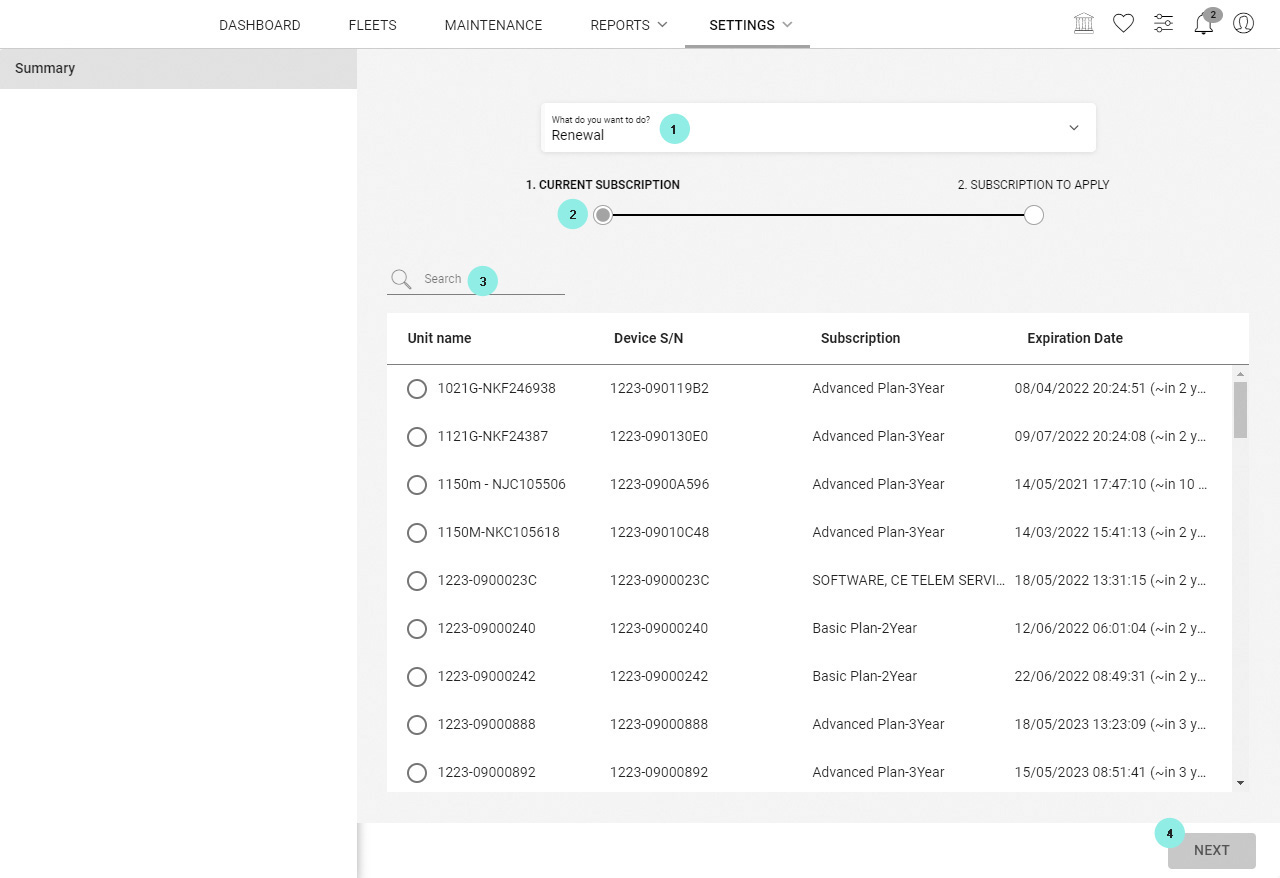
Task: Go to the Fleets tab
Action: [373, 25]
